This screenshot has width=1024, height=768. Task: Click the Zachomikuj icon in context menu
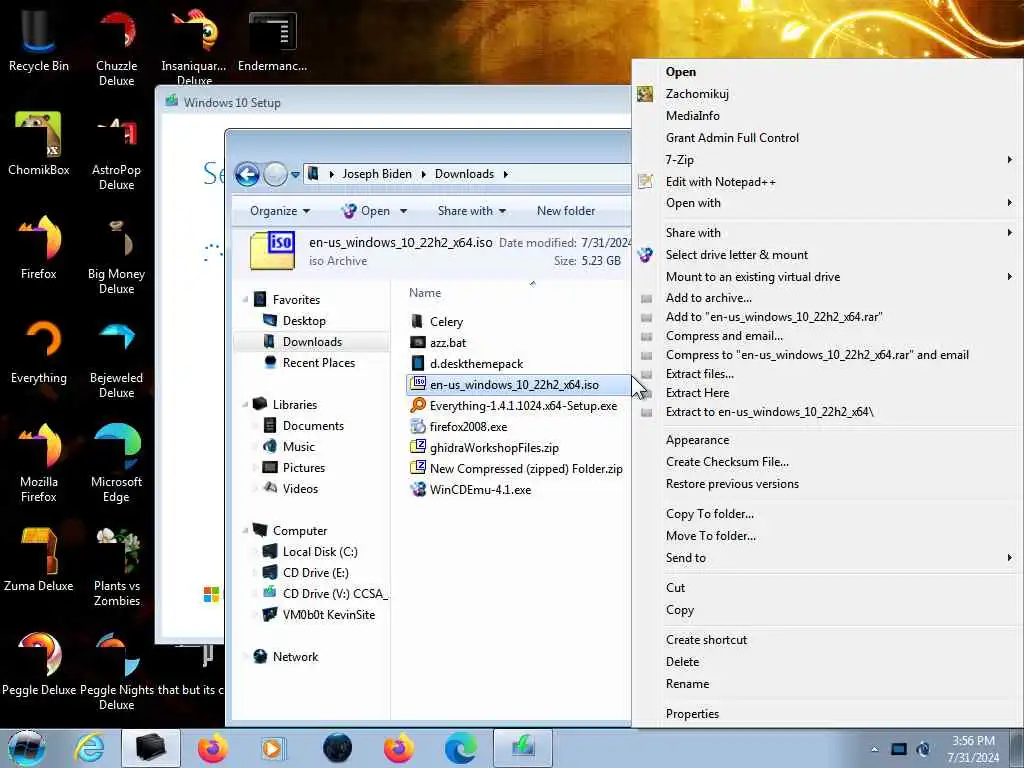pos(645,94)
